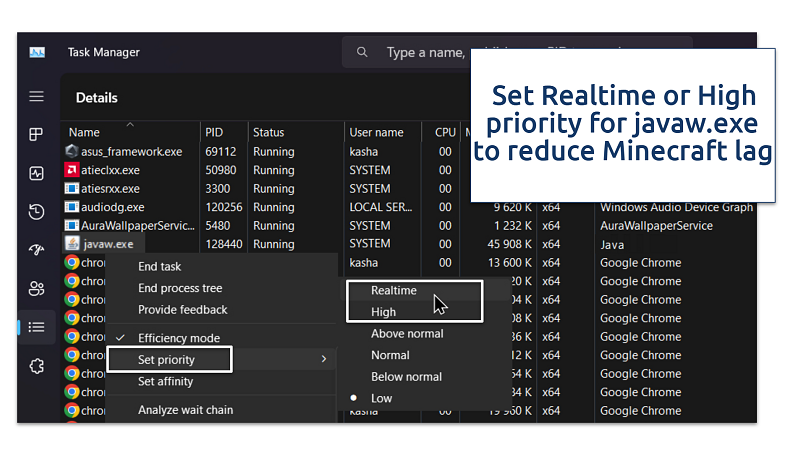Screen dimensions: 806x453
Task: Select the Details list sidebar icon
Action: 37,327
